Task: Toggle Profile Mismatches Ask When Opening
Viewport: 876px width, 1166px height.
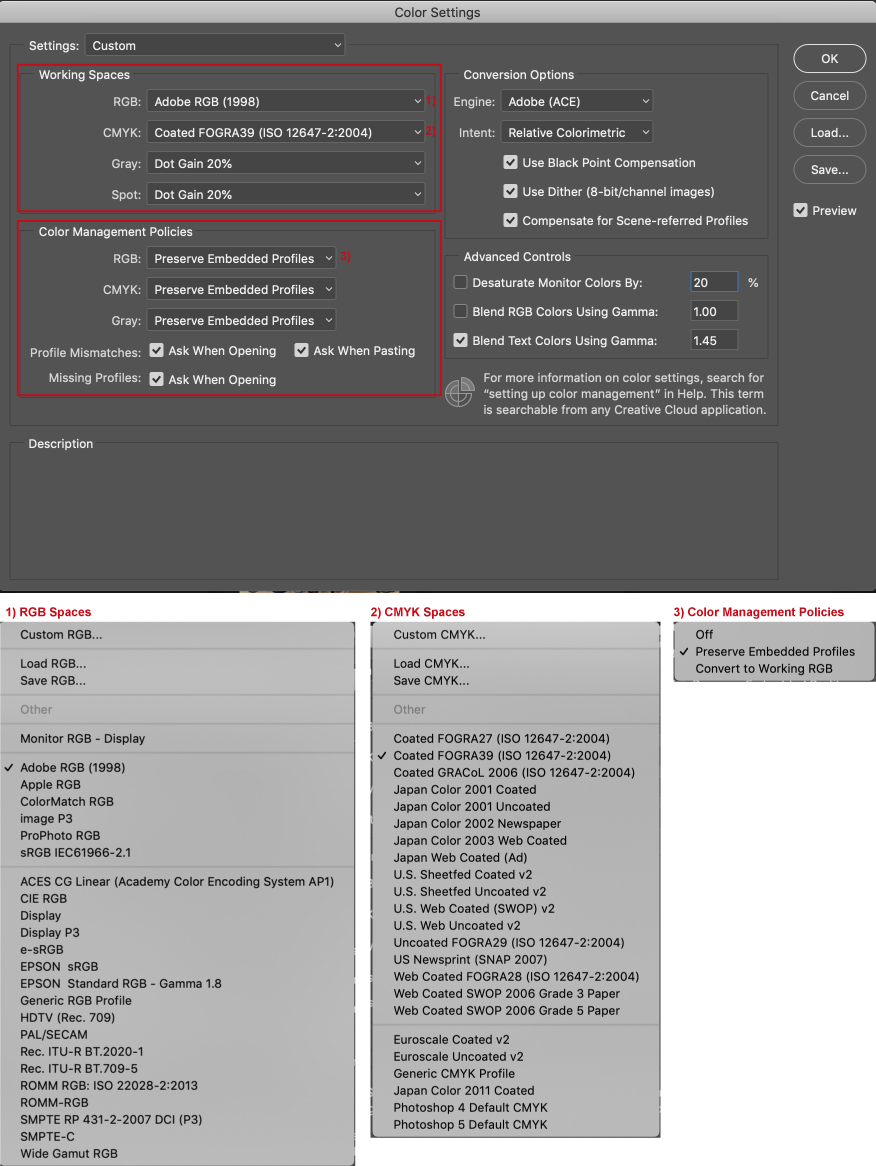Action: (x=156, y=350)
